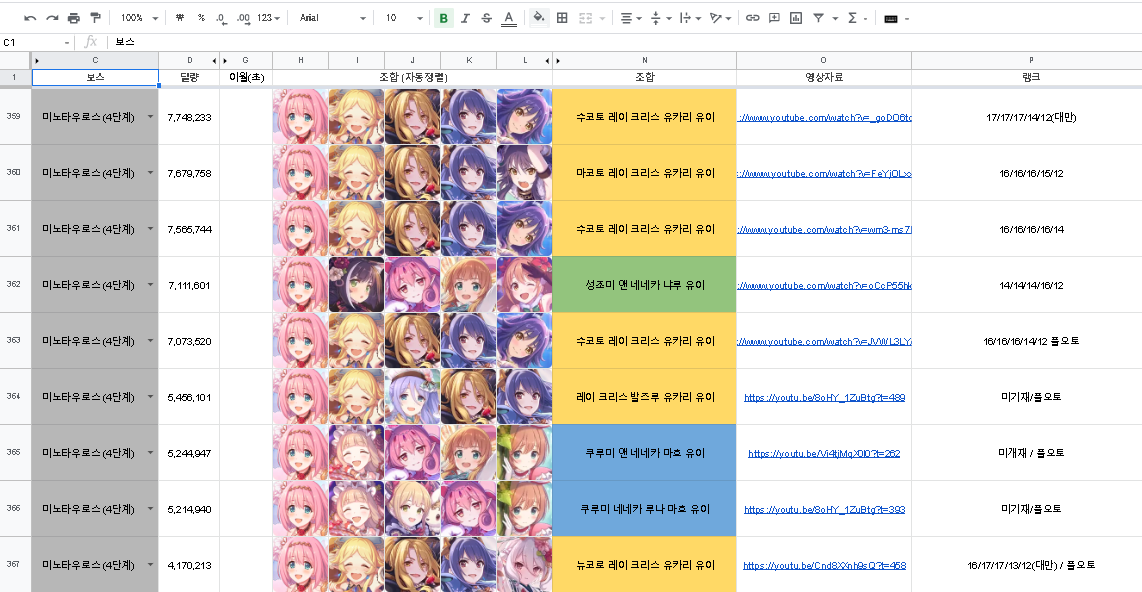Toggle Bold formatting button
The image size is (1142, 592).
pyautogui.click(x=443, y=18)
